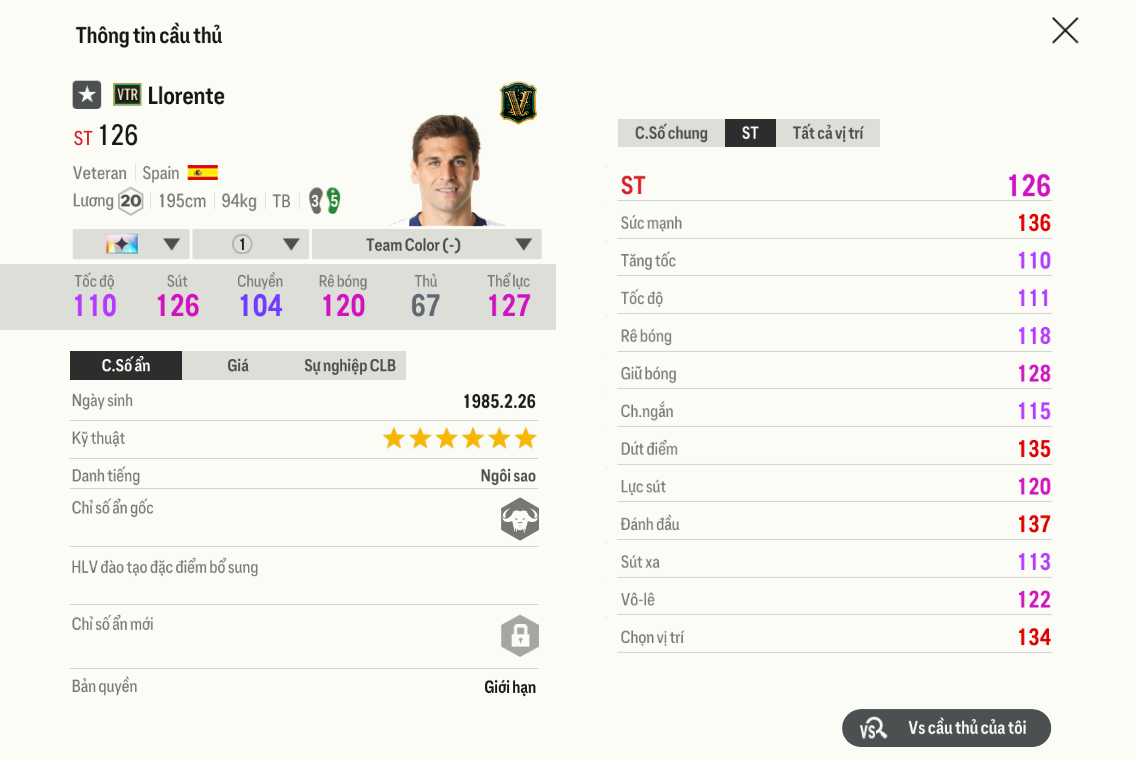Click the buffalo hidden-stat icon
The width and height of the screenshot is (1136, 760).
click(x=519, y=519)
